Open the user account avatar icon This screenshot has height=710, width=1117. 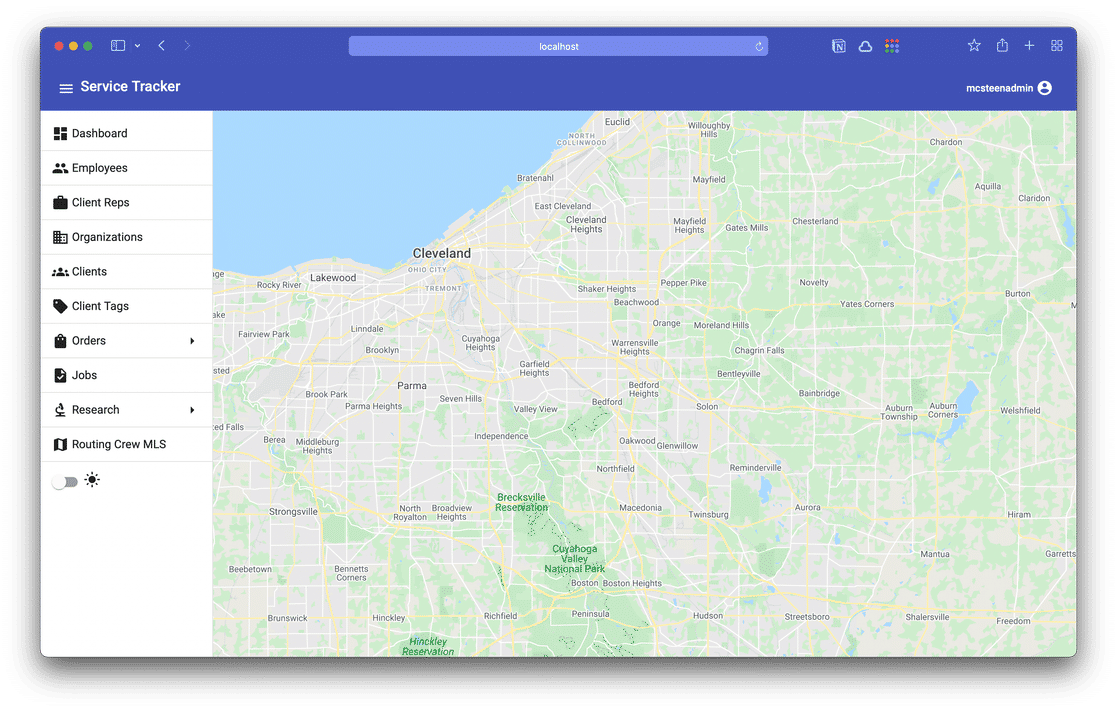pyautogui.click(x=1044, y=88)
